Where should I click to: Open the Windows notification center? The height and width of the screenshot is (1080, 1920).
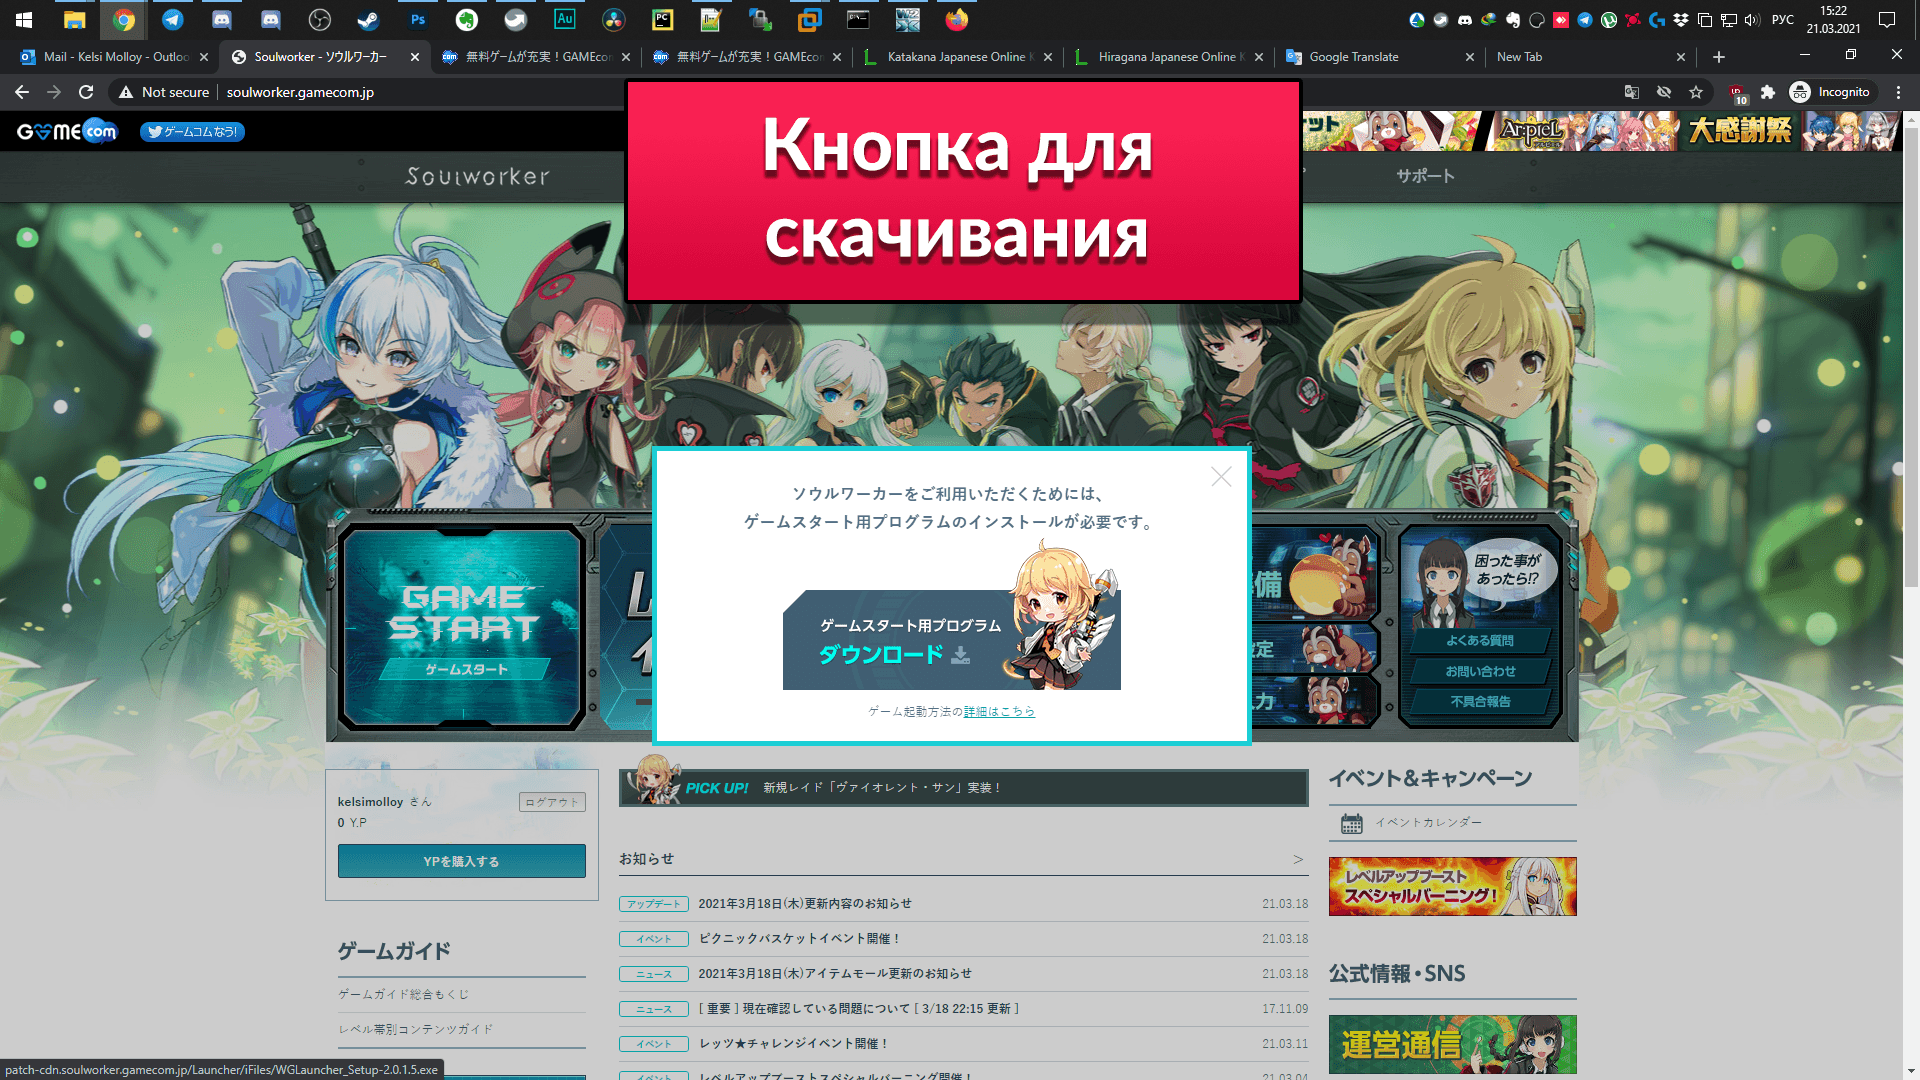pos(1887,20)
